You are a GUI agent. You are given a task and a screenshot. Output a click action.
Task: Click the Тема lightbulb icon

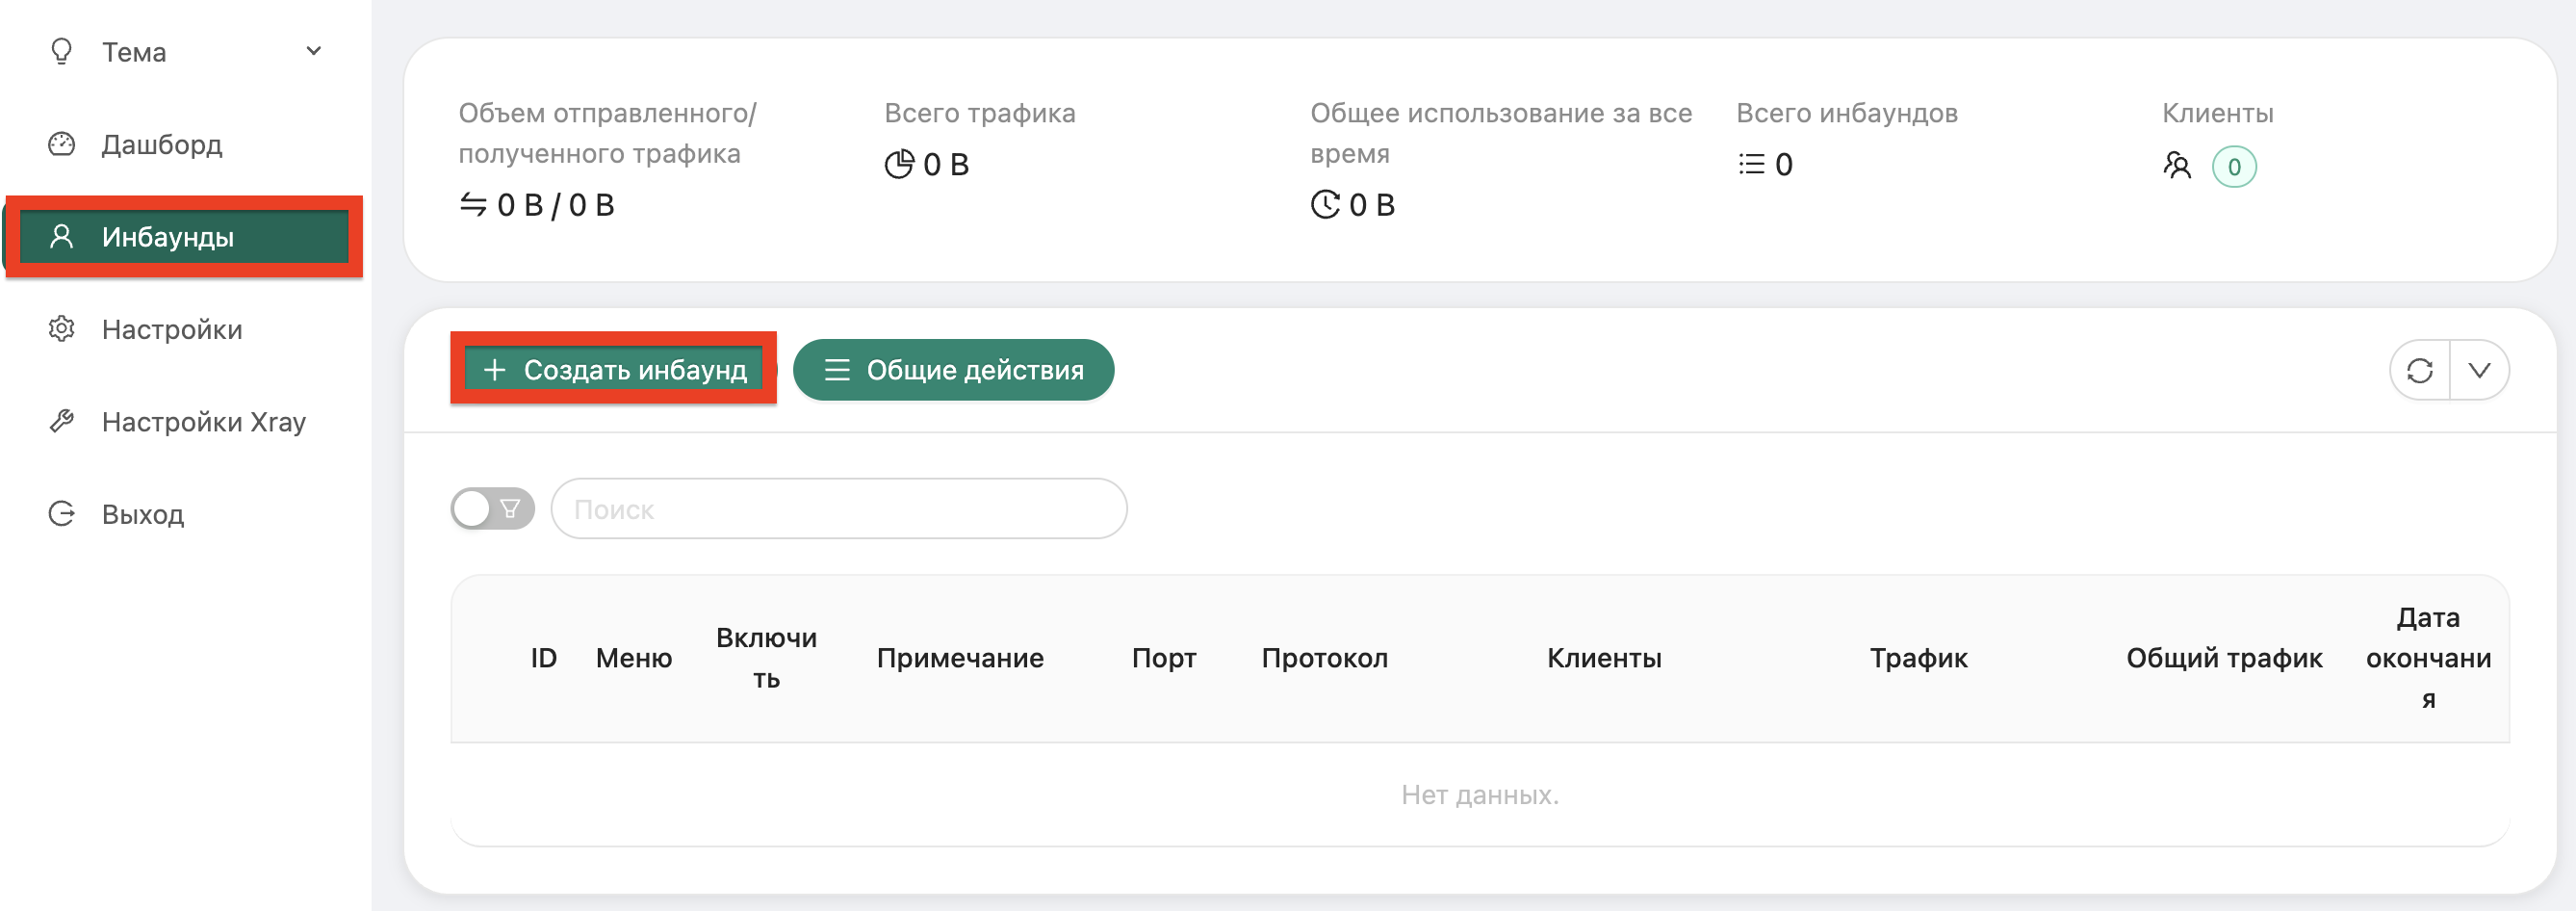(62, 51)
